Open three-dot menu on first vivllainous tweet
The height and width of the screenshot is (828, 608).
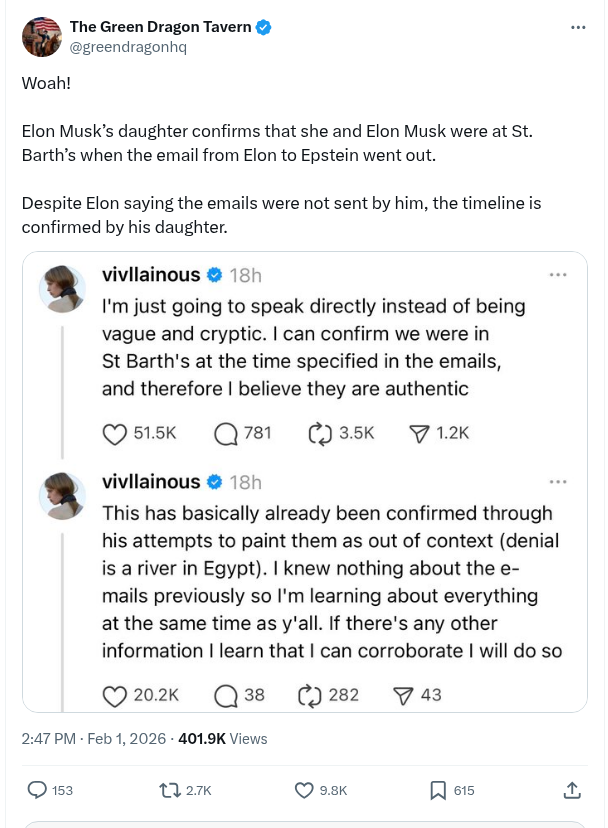click(558, 274)
